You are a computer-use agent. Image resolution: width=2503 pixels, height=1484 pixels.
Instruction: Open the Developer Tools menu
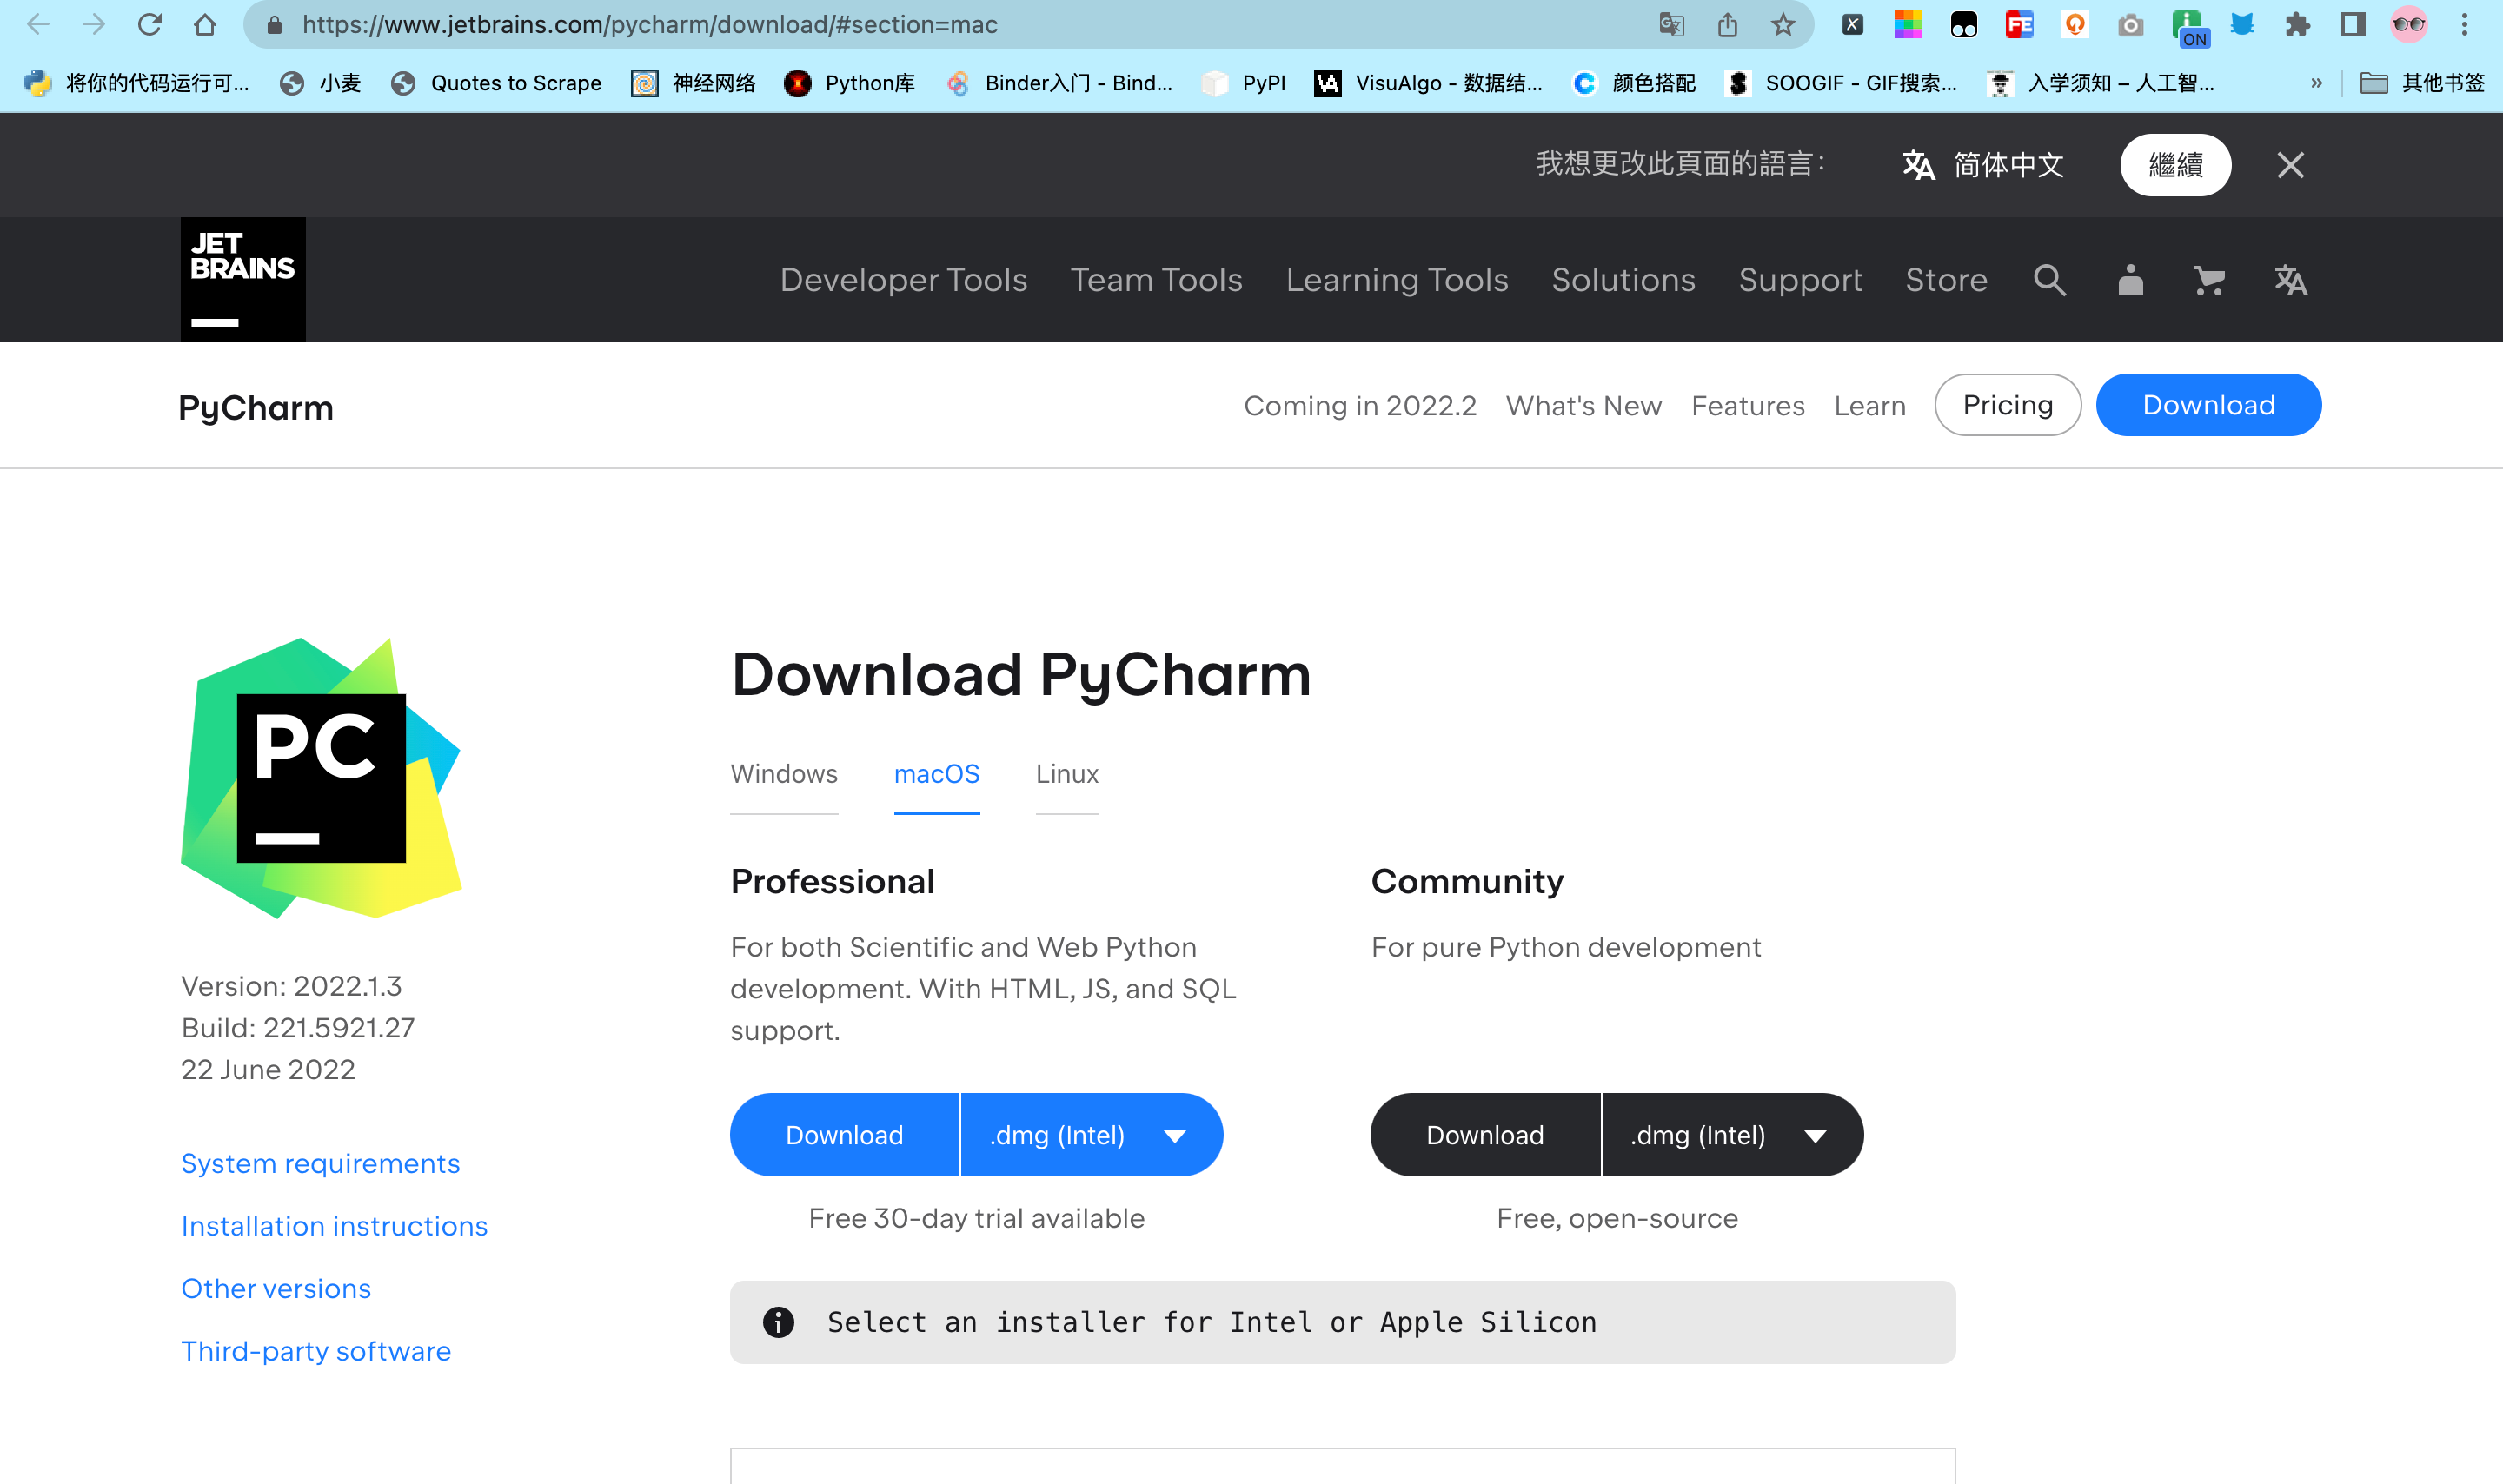[x=903, y=280]
